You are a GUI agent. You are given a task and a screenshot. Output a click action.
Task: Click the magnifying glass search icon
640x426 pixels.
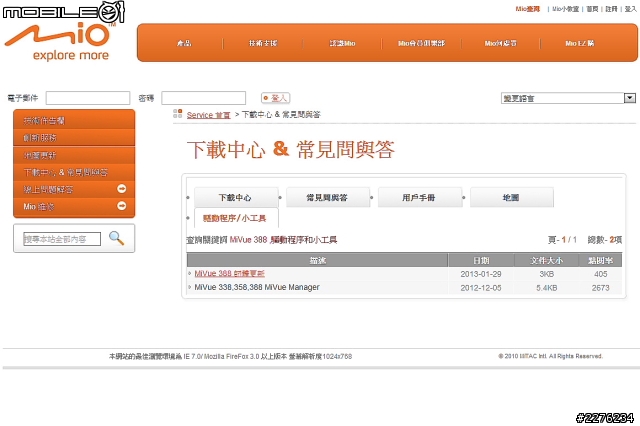(x=116, y=238)
